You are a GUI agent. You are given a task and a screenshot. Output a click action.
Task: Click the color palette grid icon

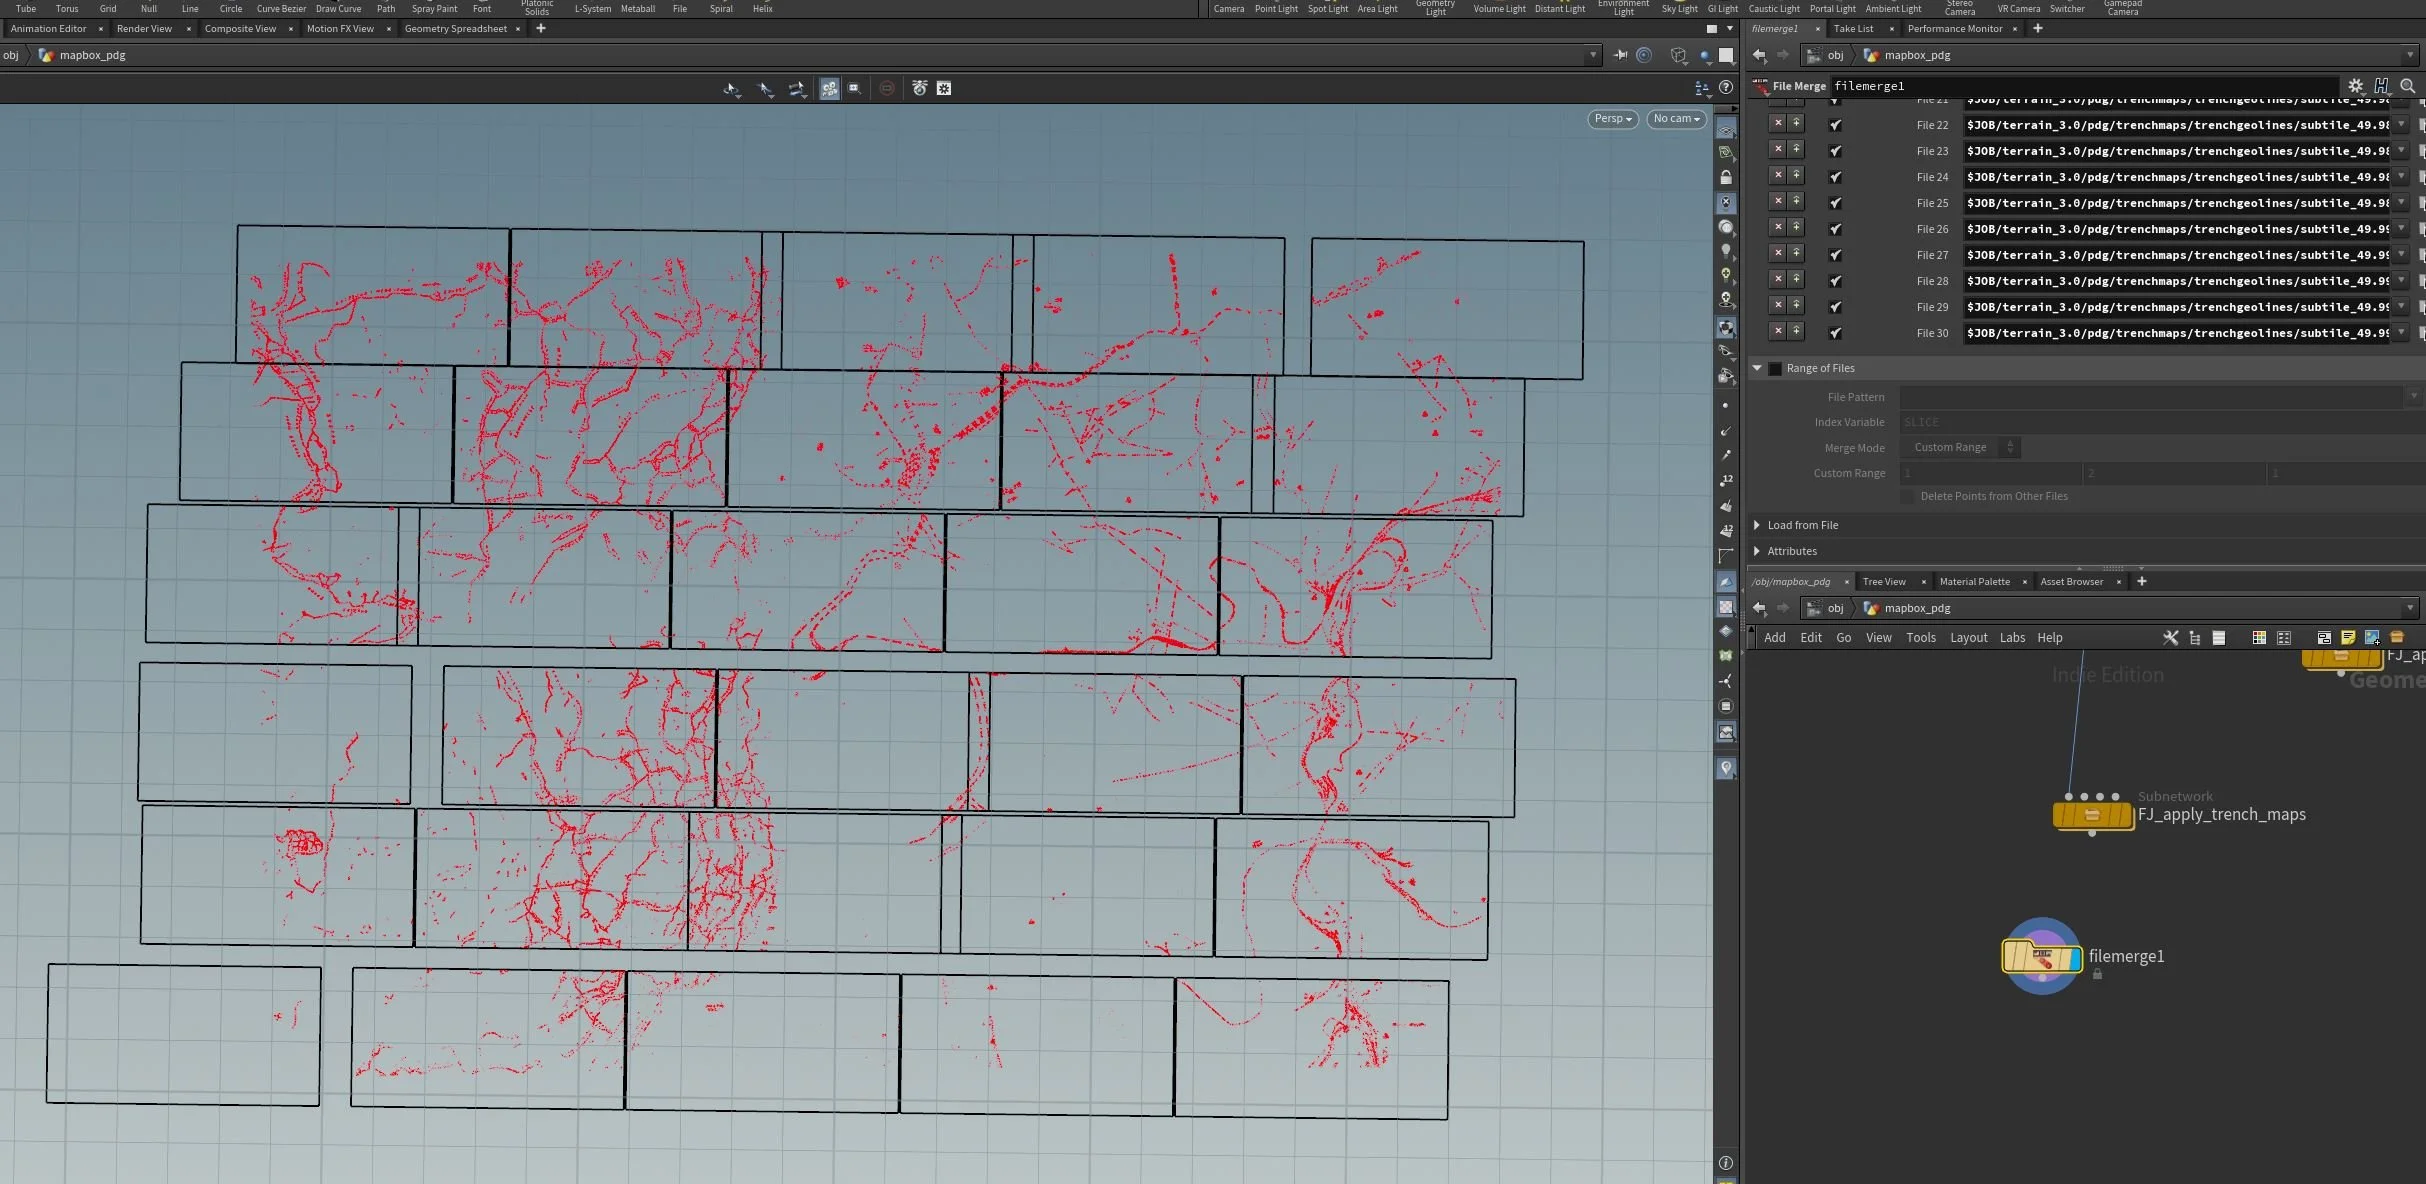coord(2259,637)
